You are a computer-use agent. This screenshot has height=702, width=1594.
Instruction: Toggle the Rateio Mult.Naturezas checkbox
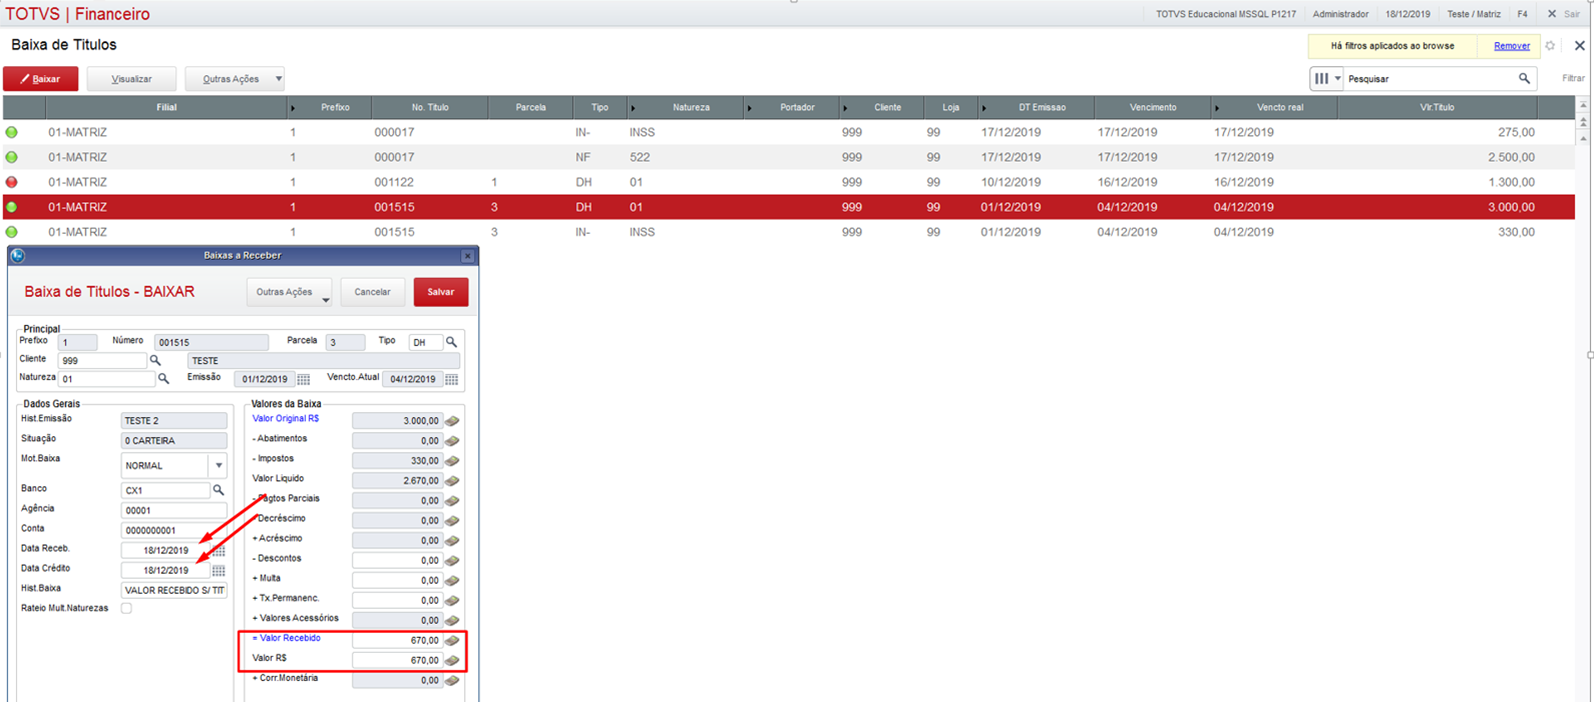(x=126, y=608)
